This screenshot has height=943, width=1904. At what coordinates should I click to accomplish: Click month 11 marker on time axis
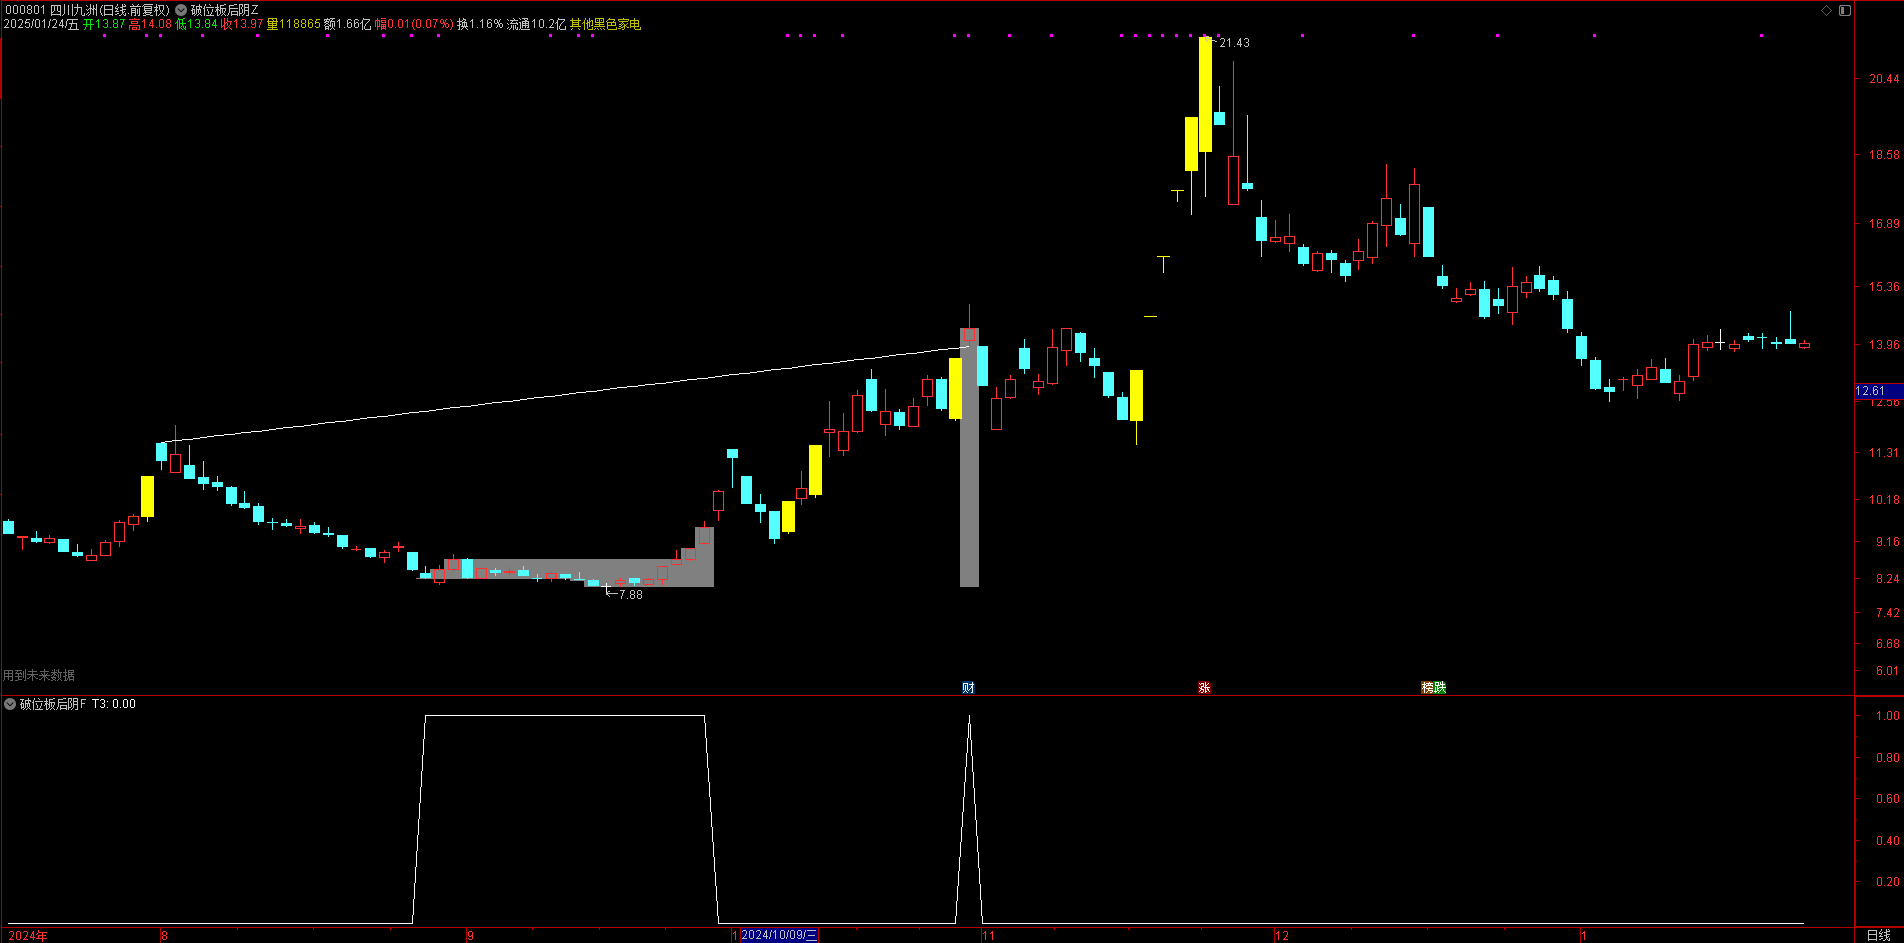coord(988,936)
